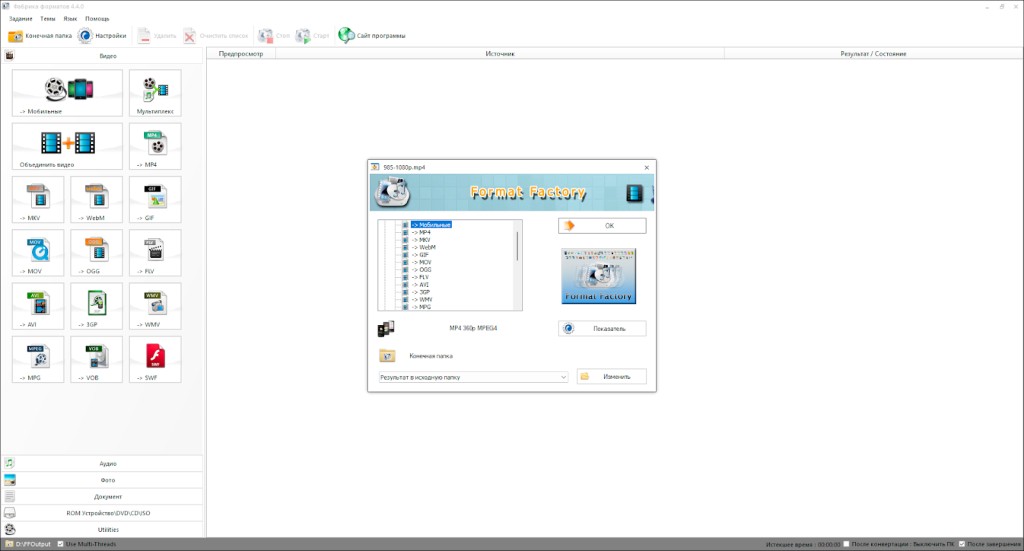Expand the Аудио category

pos(103,464)
